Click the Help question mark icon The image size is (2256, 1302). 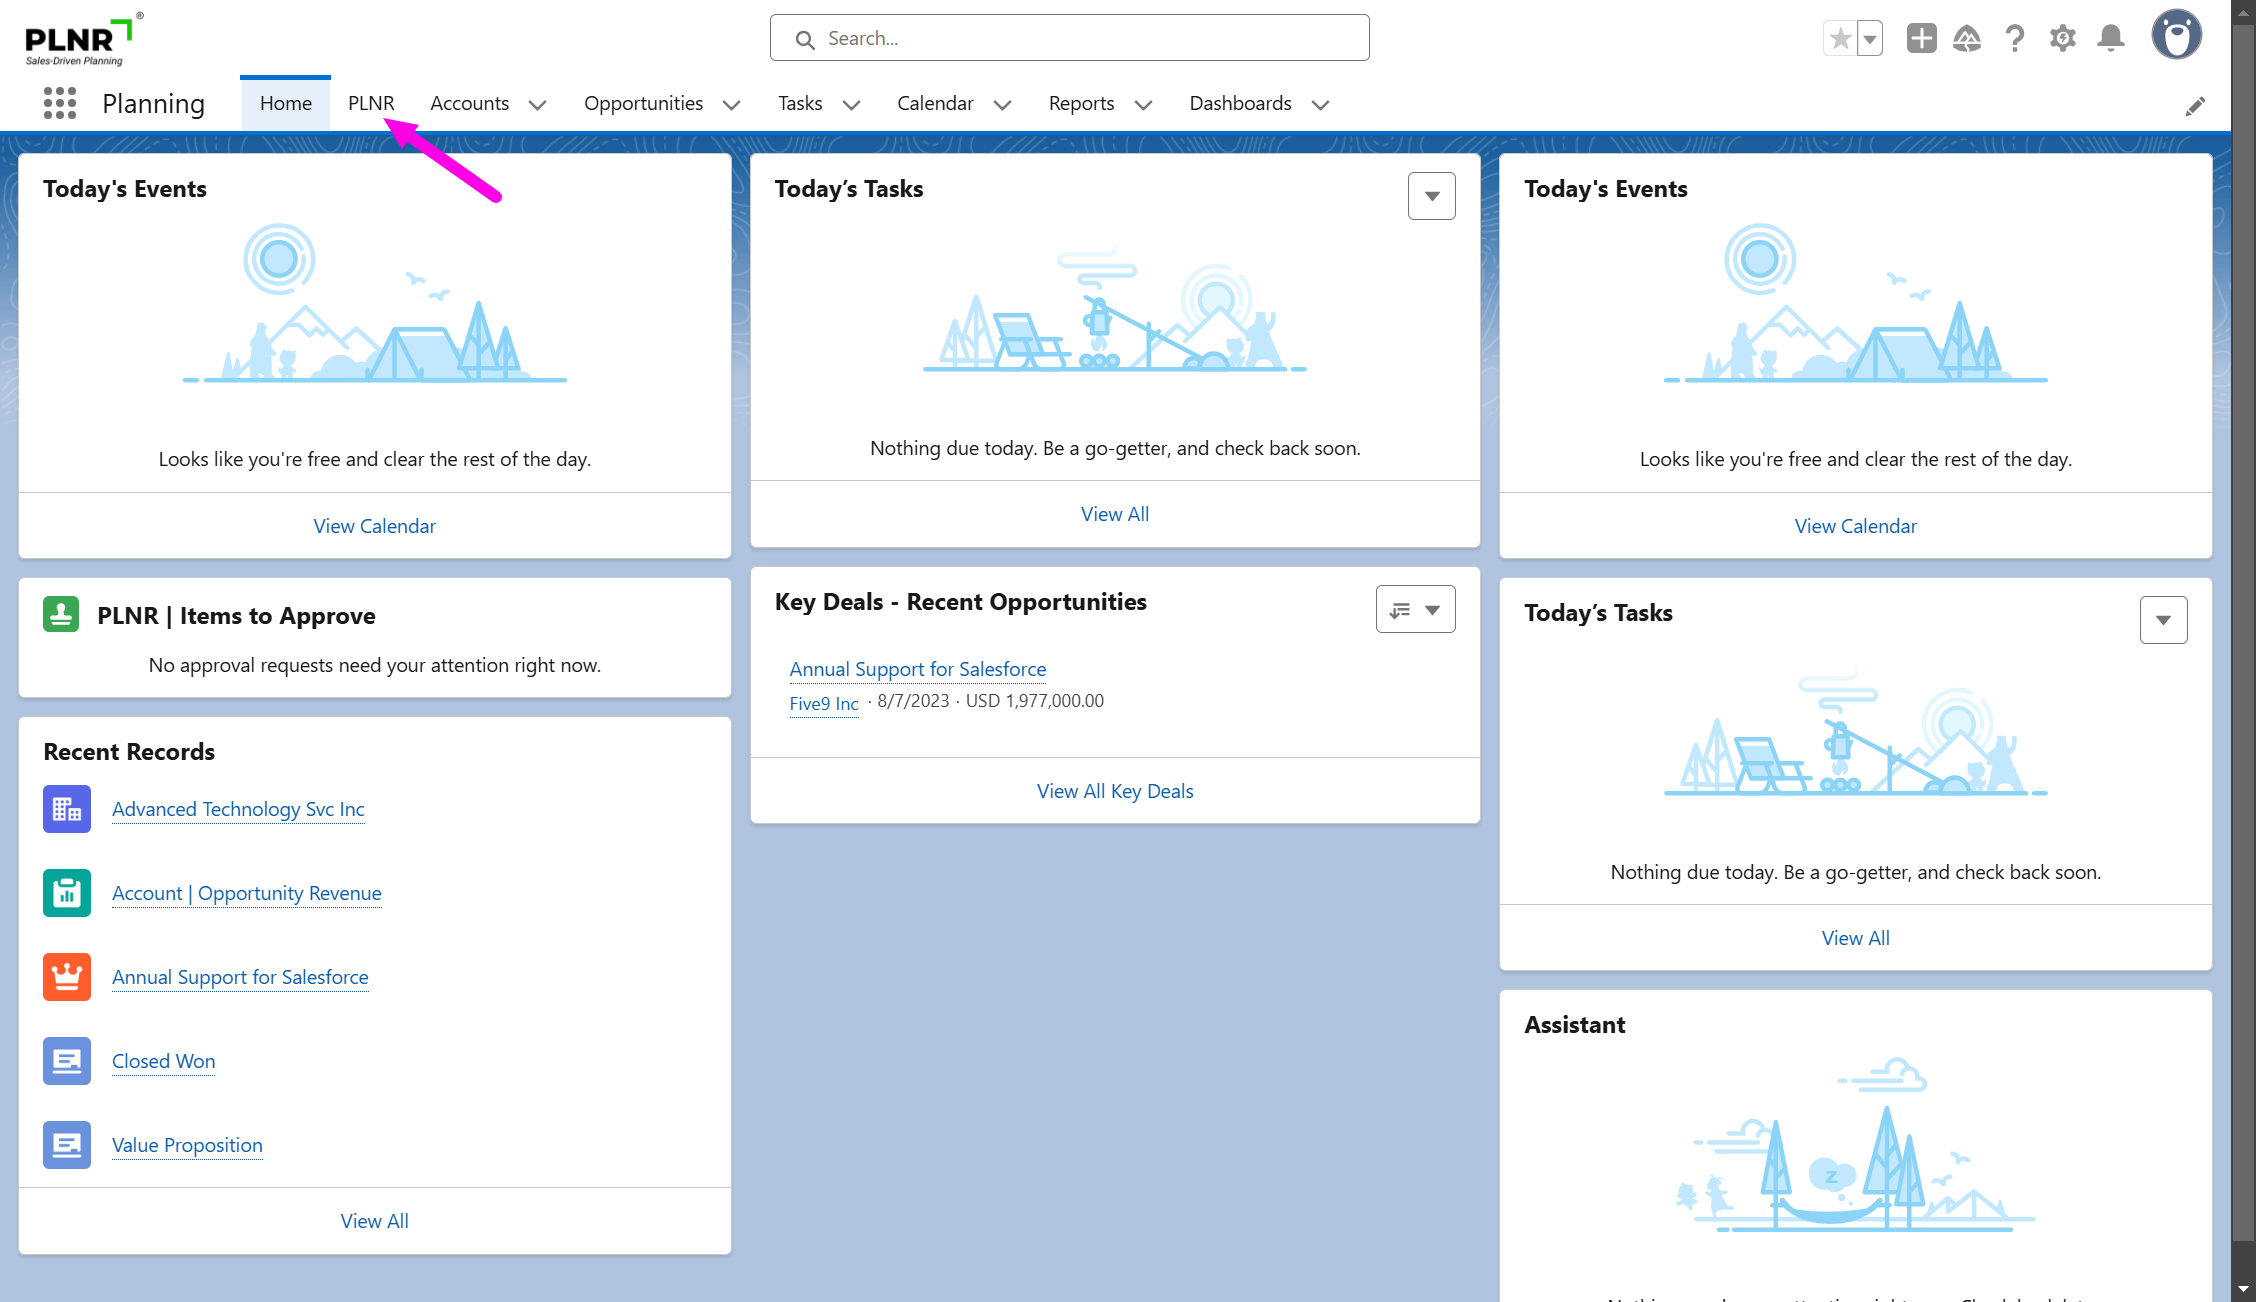2015,39
